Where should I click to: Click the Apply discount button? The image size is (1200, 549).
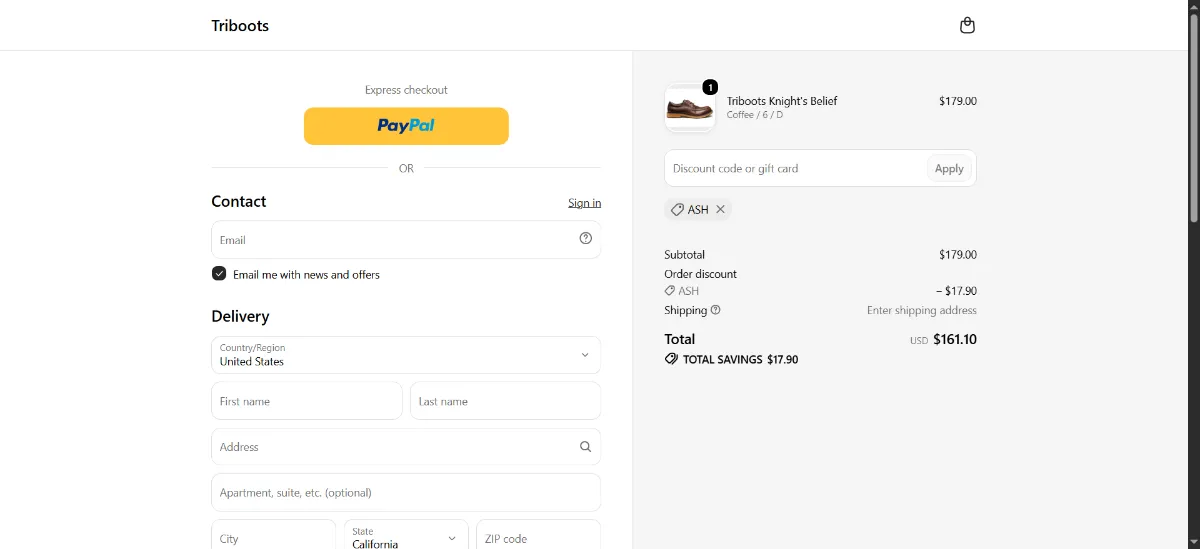[949, 168]
